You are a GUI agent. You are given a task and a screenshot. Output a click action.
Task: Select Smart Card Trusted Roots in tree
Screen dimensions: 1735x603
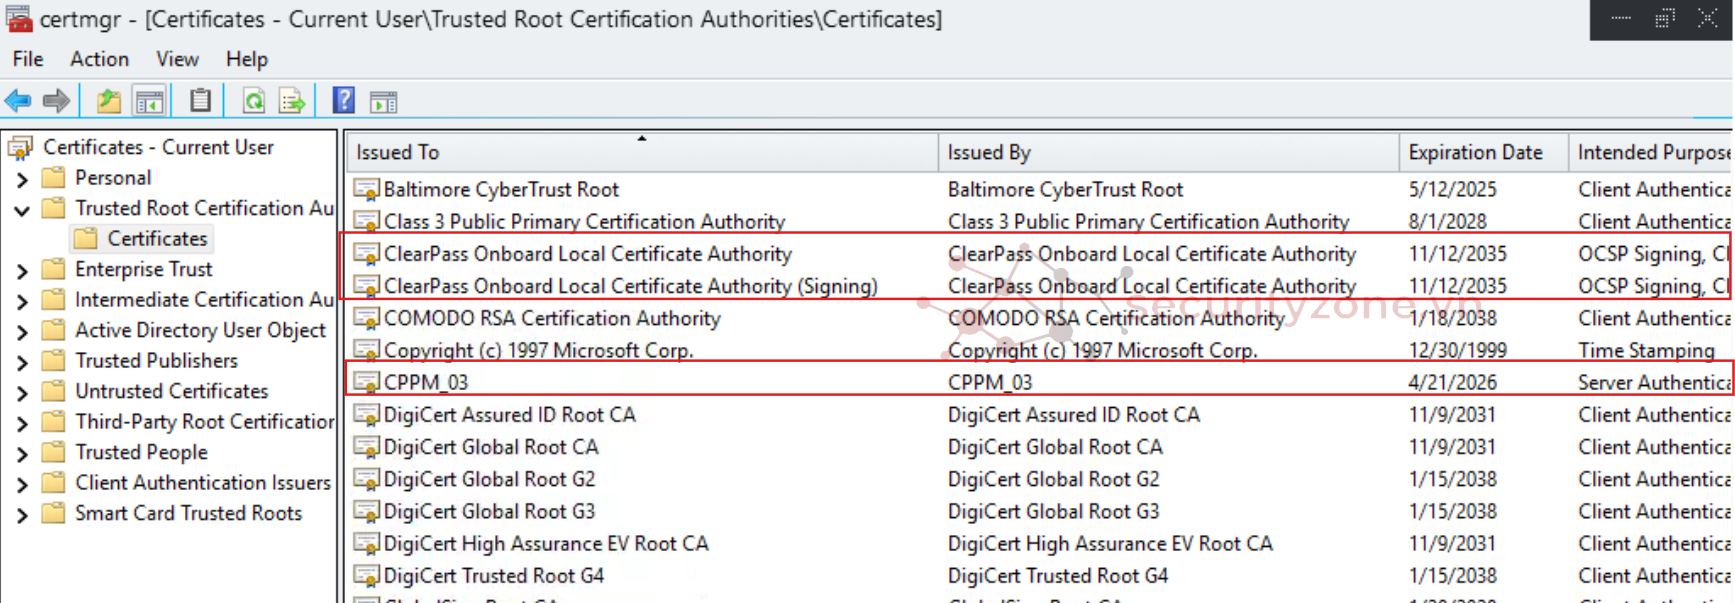pyautogui.click(x=188, y=514)
